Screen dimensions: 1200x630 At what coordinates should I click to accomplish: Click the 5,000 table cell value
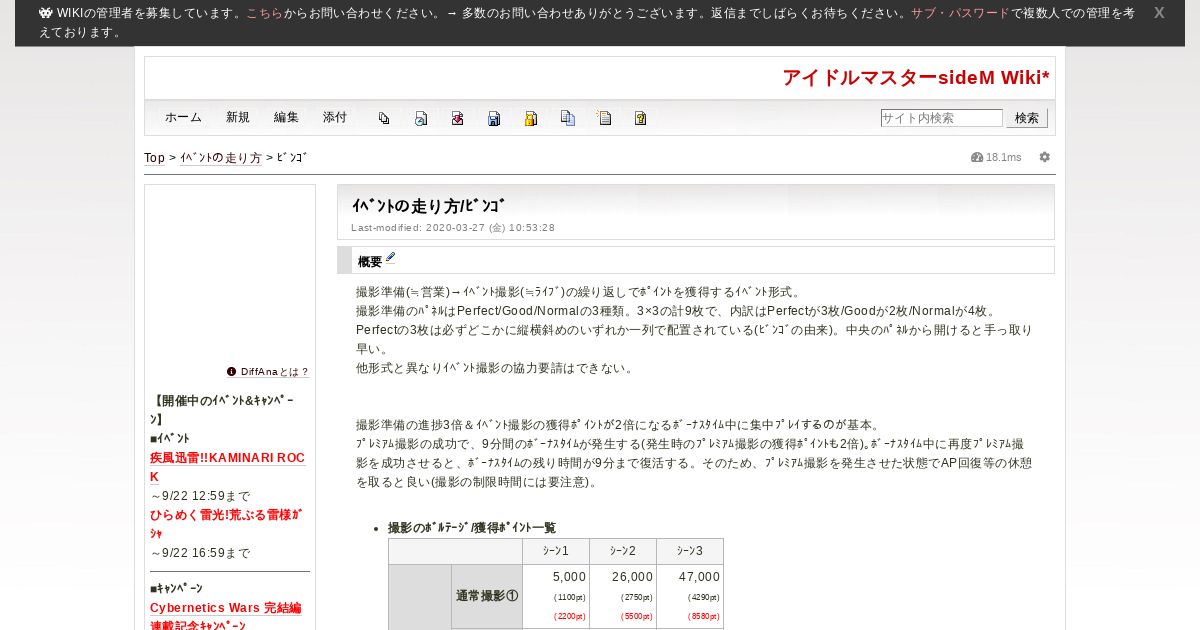[x=569, y=577]
